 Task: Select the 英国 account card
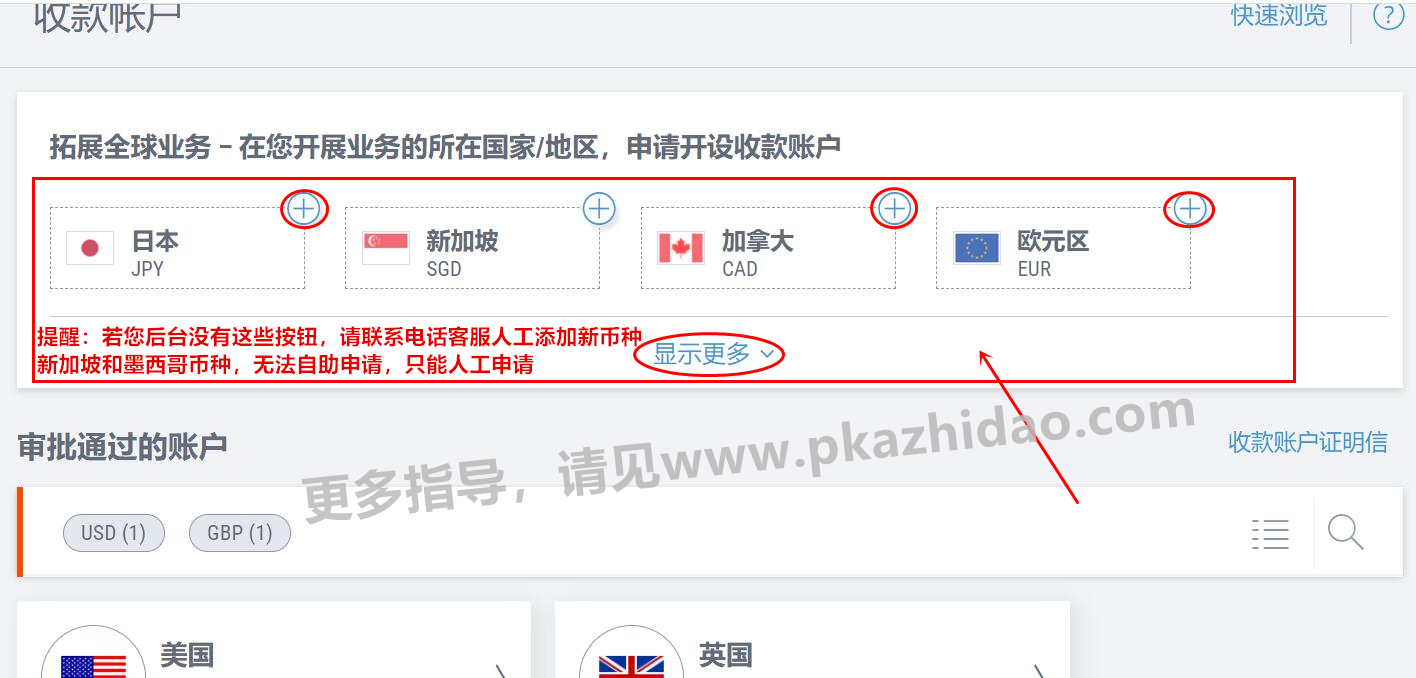[812, 640]
